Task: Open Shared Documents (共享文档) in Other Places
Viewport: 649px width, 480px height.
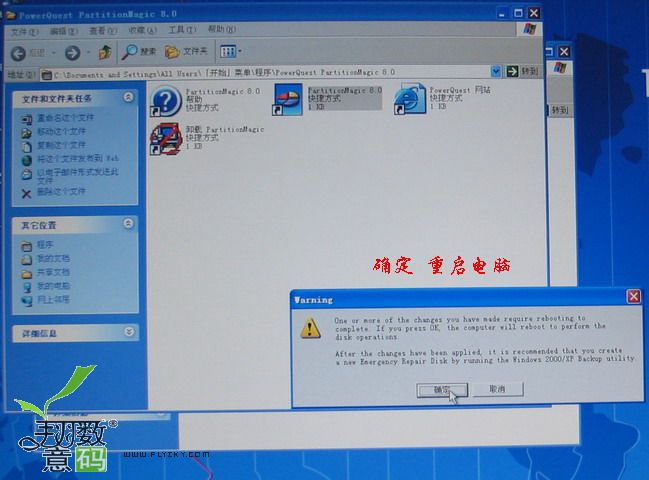Action: (53, 272)
